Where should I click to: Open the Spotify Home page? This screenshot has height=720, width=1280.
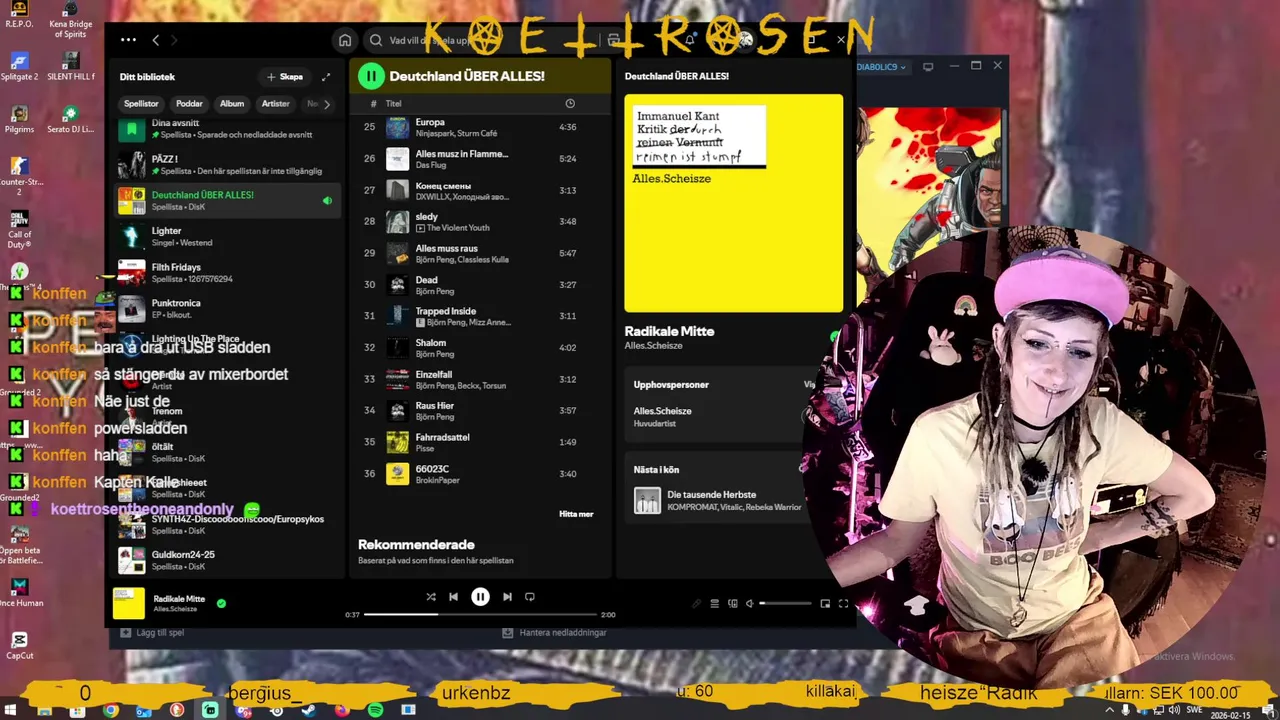tap(345, 40)
